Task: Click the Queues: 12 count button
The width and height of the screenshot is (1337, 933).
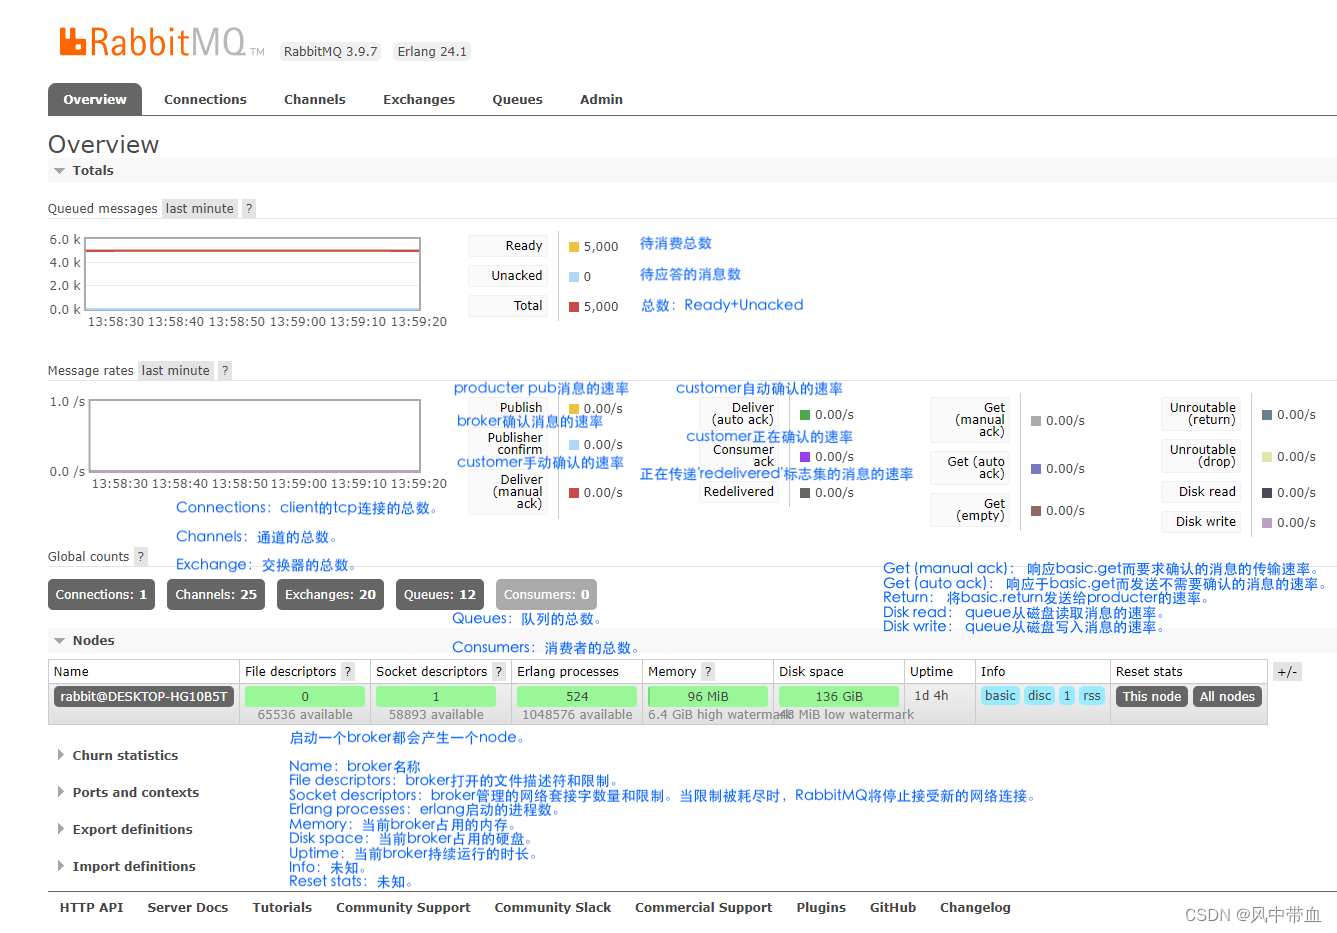Action: pyautogui.click(x=440, y=594)
